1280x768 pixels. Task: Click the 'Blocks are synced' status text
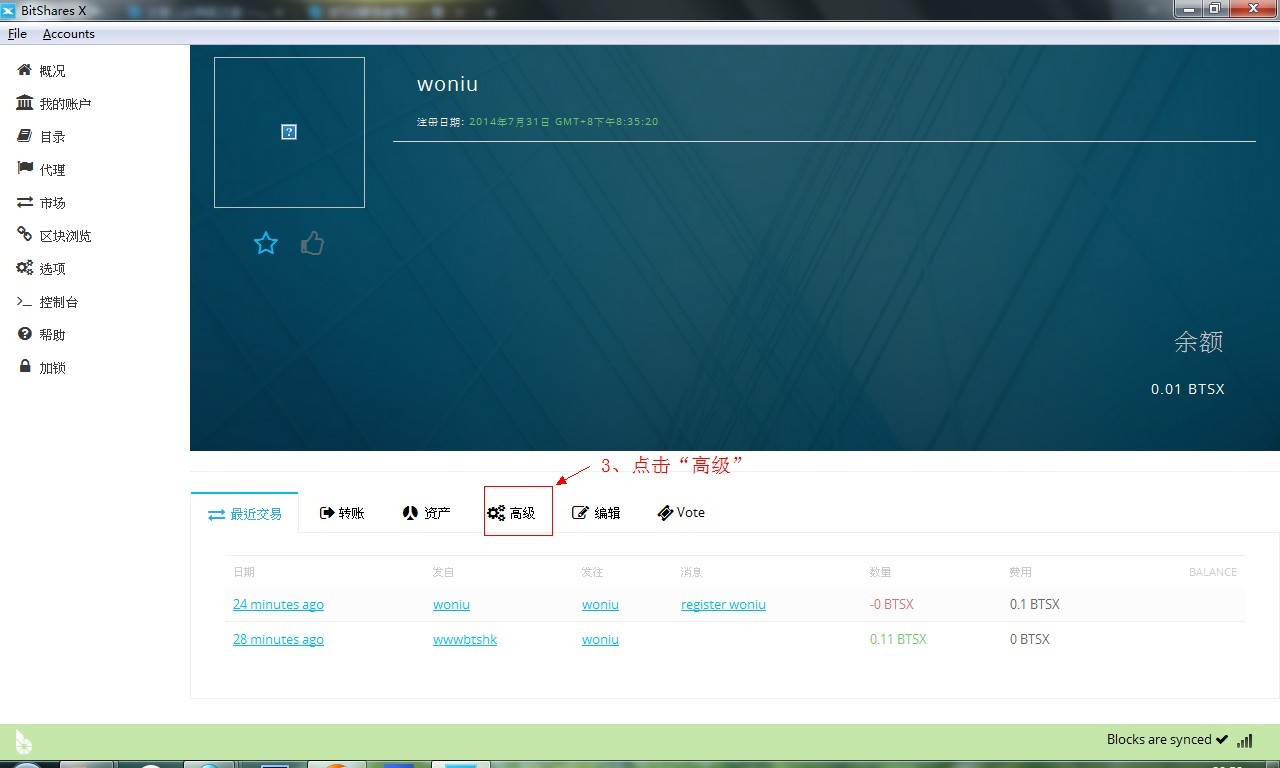[x=1159, y=740]
